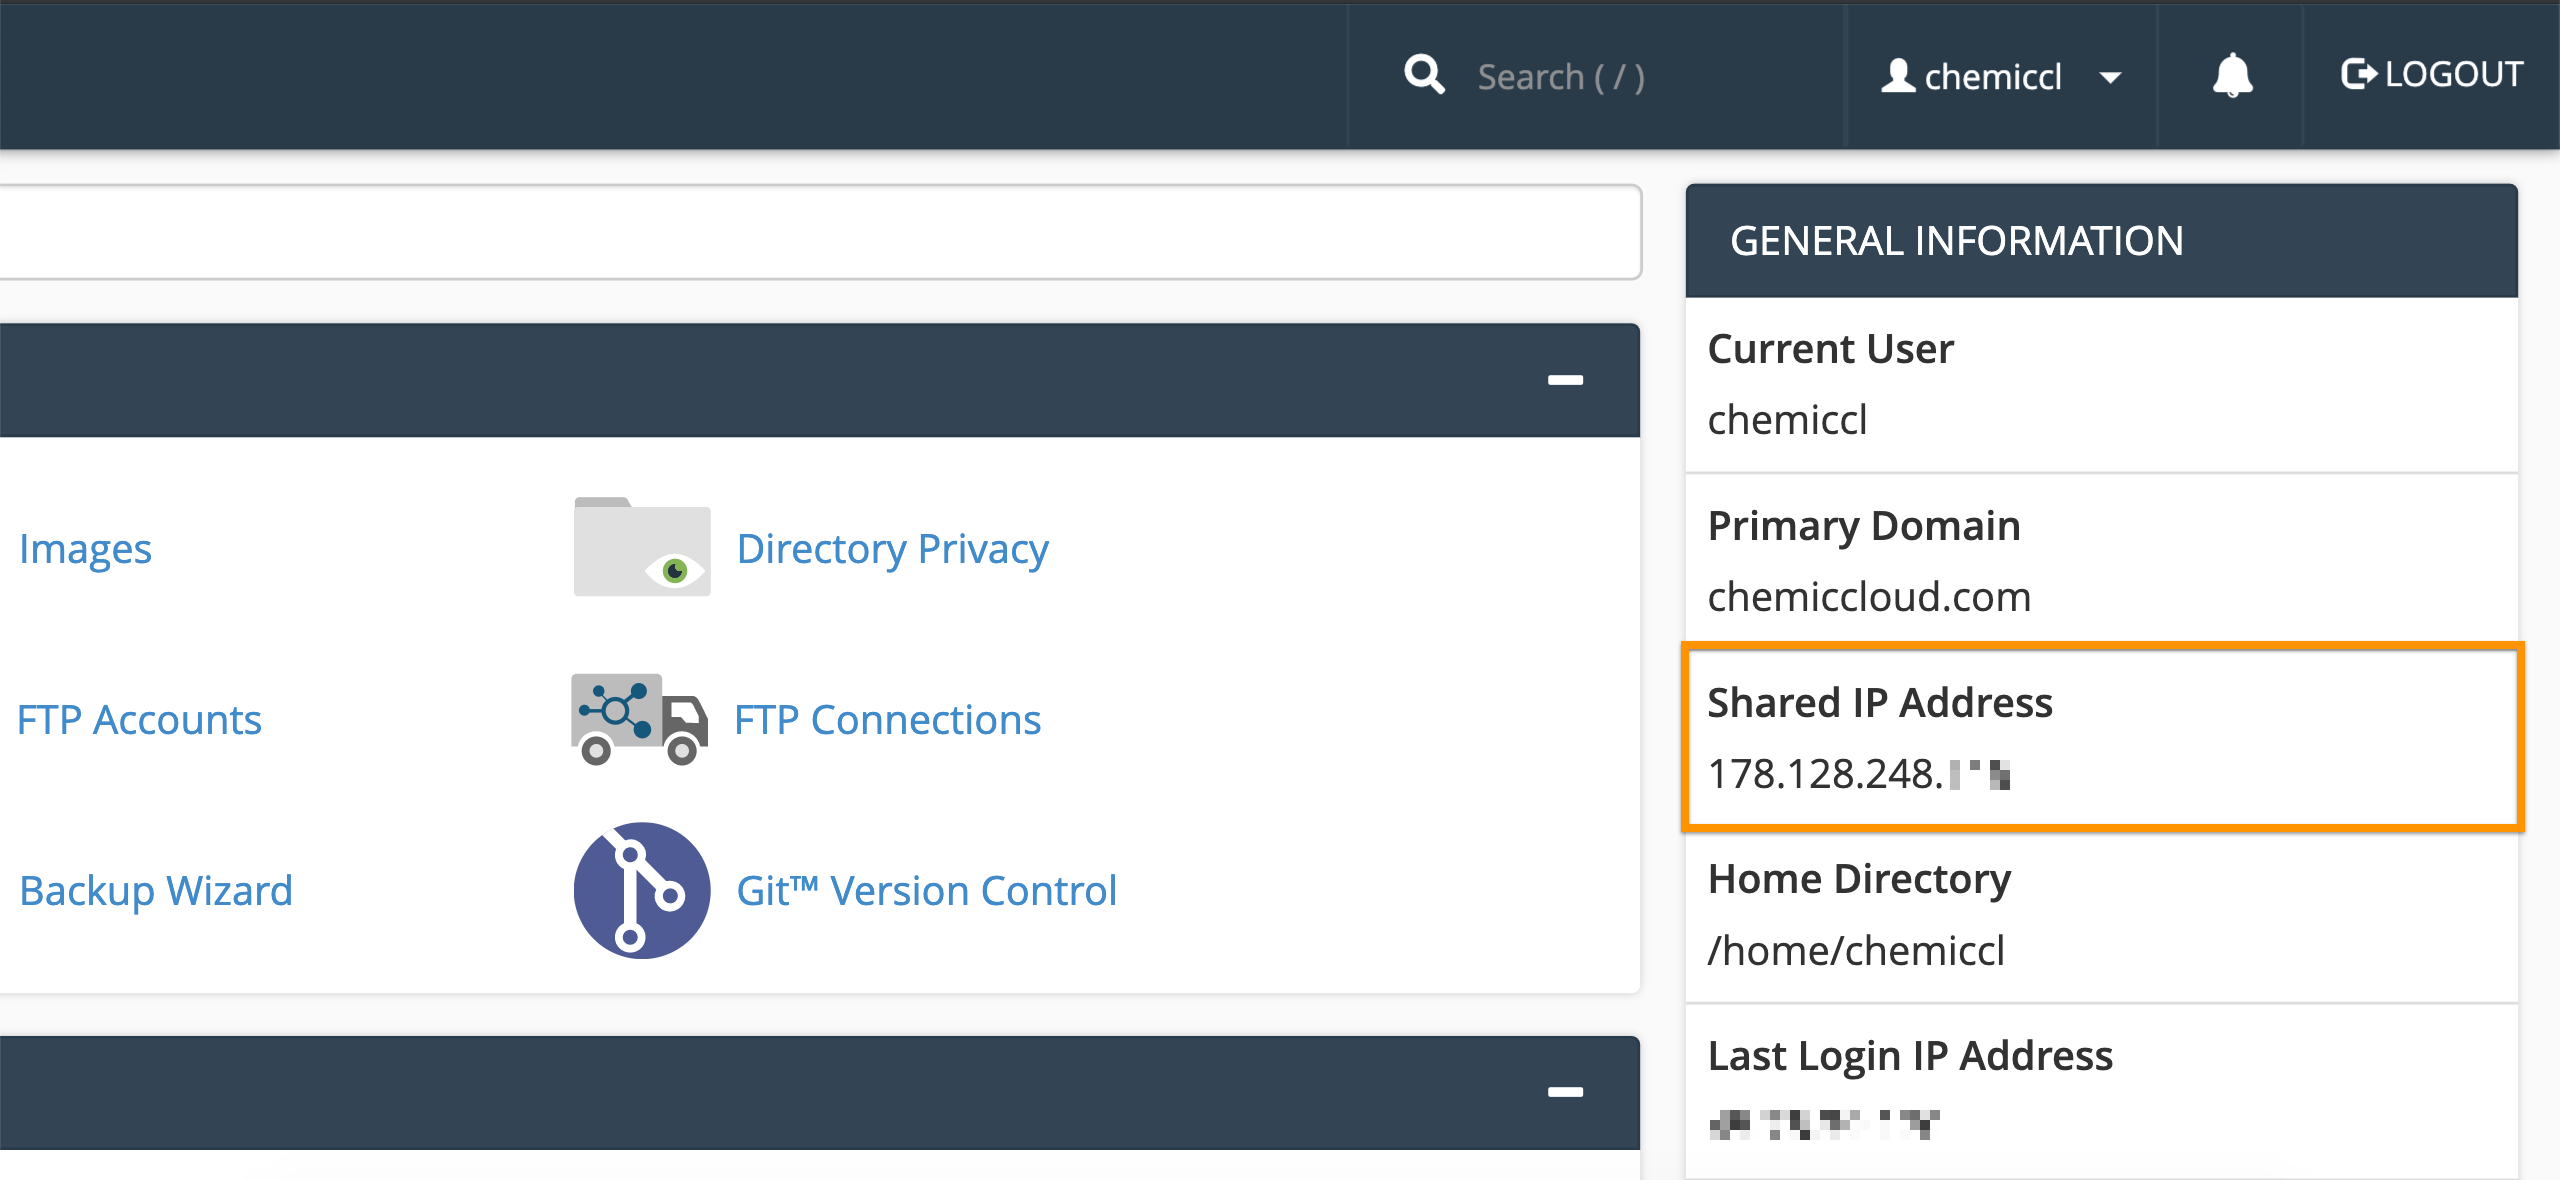Open the Images link
This screenshot has height=1180, width=2560.
pyautogui.click(x=86, y=549)
